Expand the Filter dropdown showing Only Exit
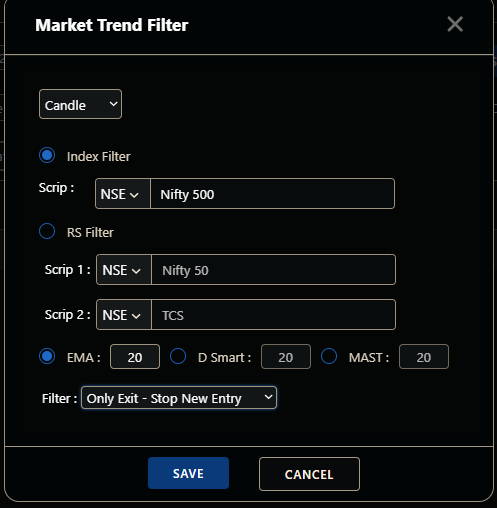The image size is (497, 508). pos(179,398)
